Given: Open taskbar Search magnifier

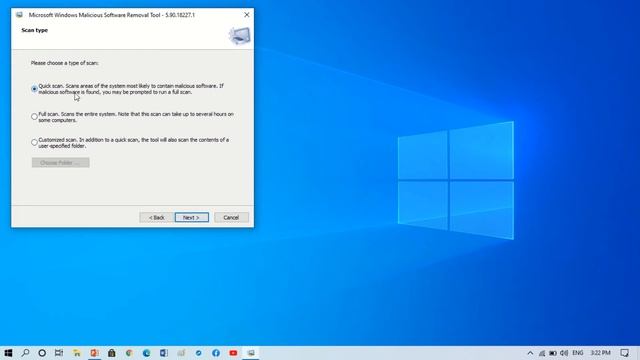Looking at the screenshot, I should (x=25, y=353).
